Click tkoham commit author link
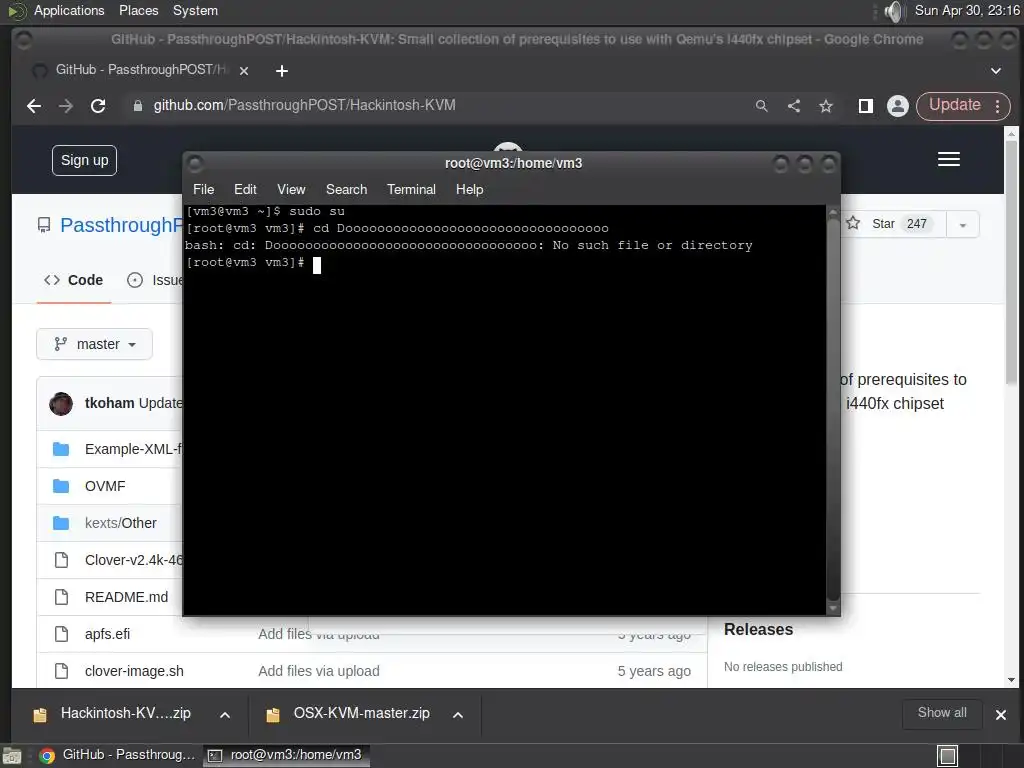 coord(110,403)
